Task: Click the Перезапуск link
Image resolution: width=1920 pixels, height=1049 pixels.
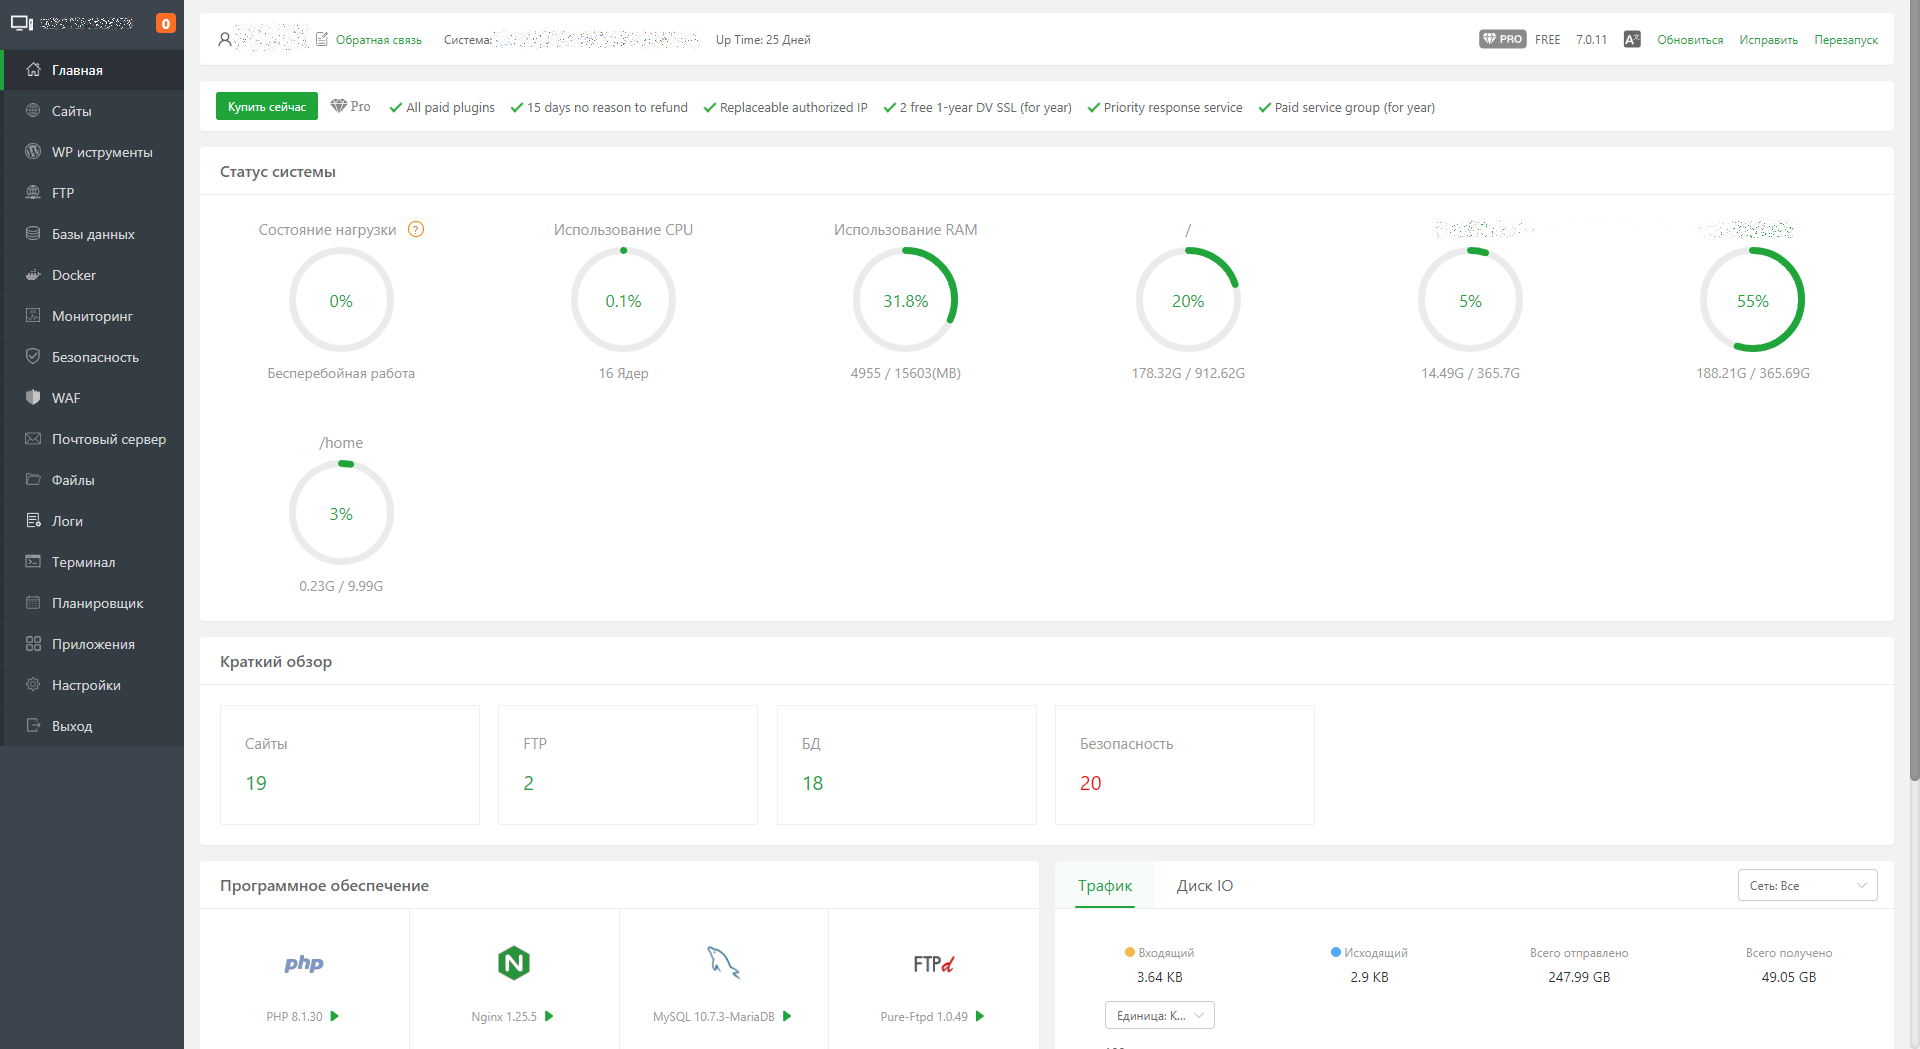Action: pyautogui.click(x=1846, y=40)
